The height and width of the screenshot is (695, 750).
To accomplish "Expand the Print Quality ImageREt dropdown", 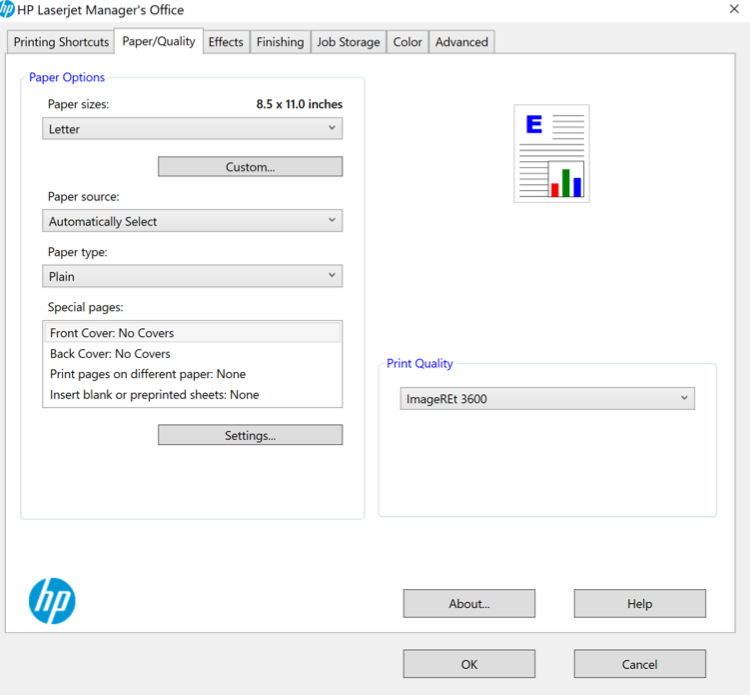I will click(x=547, y=399).
